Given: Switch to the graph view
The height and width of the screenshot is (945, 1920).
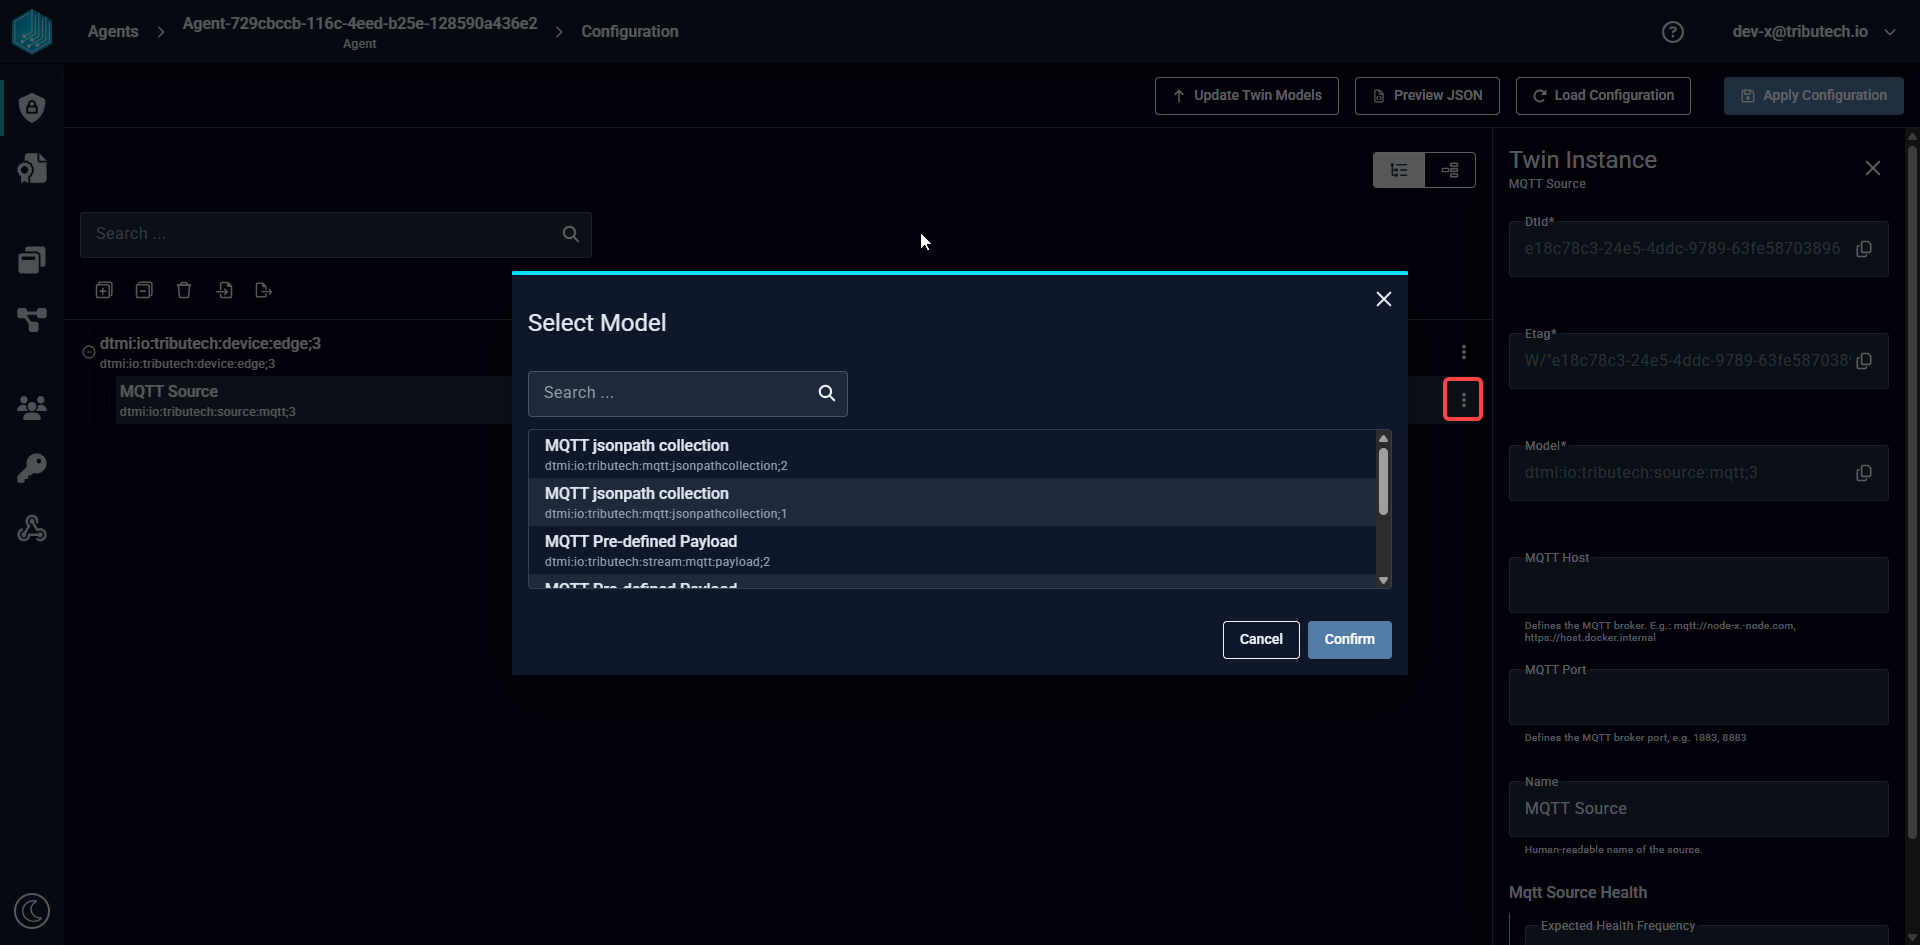Looking at the screenshot, I should pos(1450,170).
